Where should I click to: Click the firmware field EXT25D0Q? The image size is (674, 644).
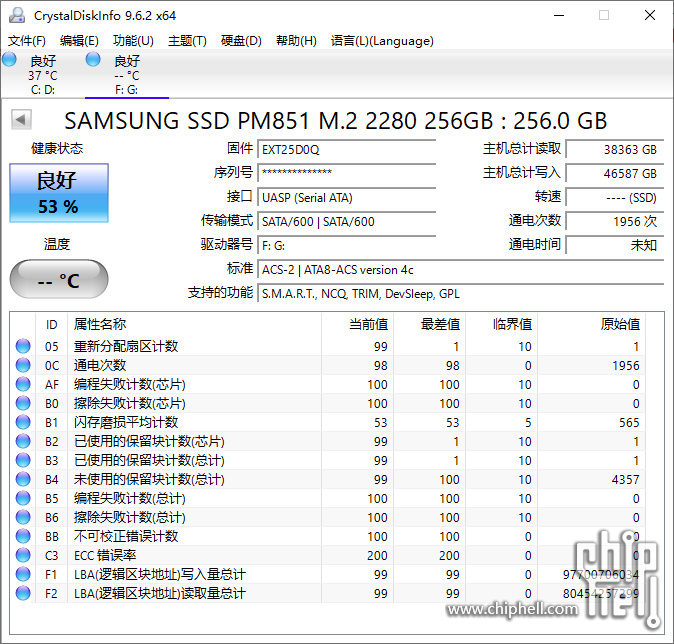[347, 150]
